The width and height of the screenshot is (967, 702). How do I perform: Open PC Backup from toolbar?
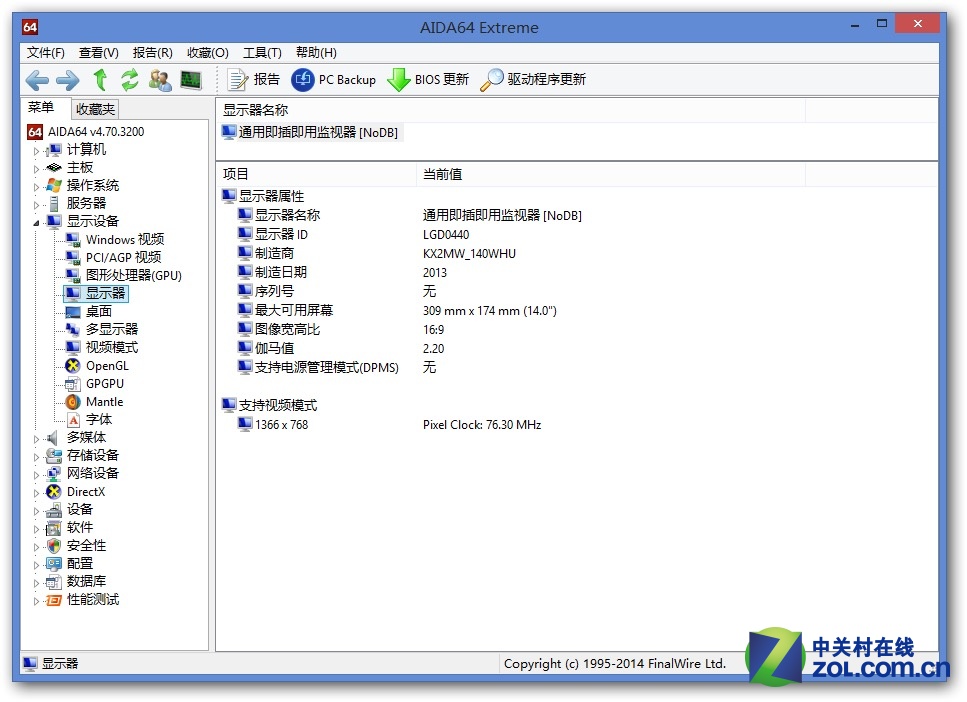click(334, 80)
